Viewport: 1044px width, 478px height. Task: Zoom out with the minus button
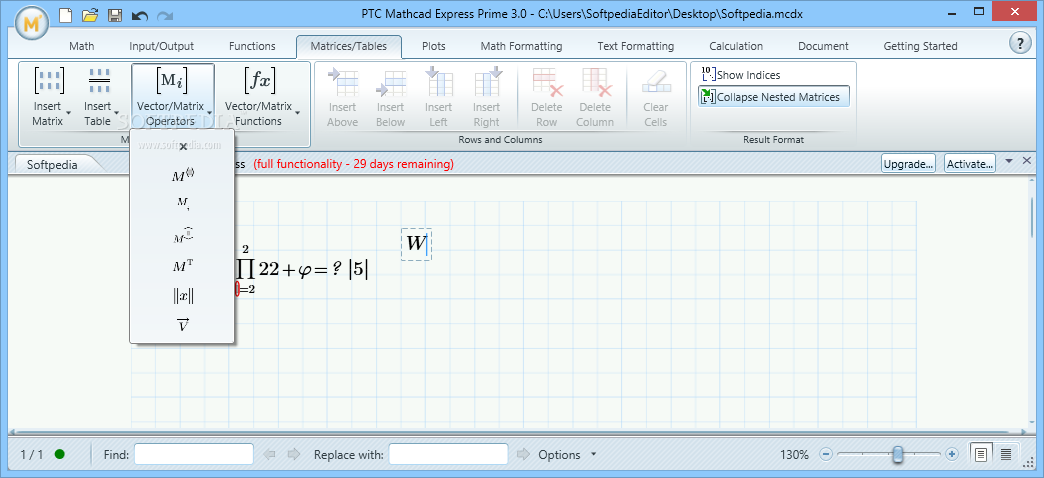(x=826, y=455)
